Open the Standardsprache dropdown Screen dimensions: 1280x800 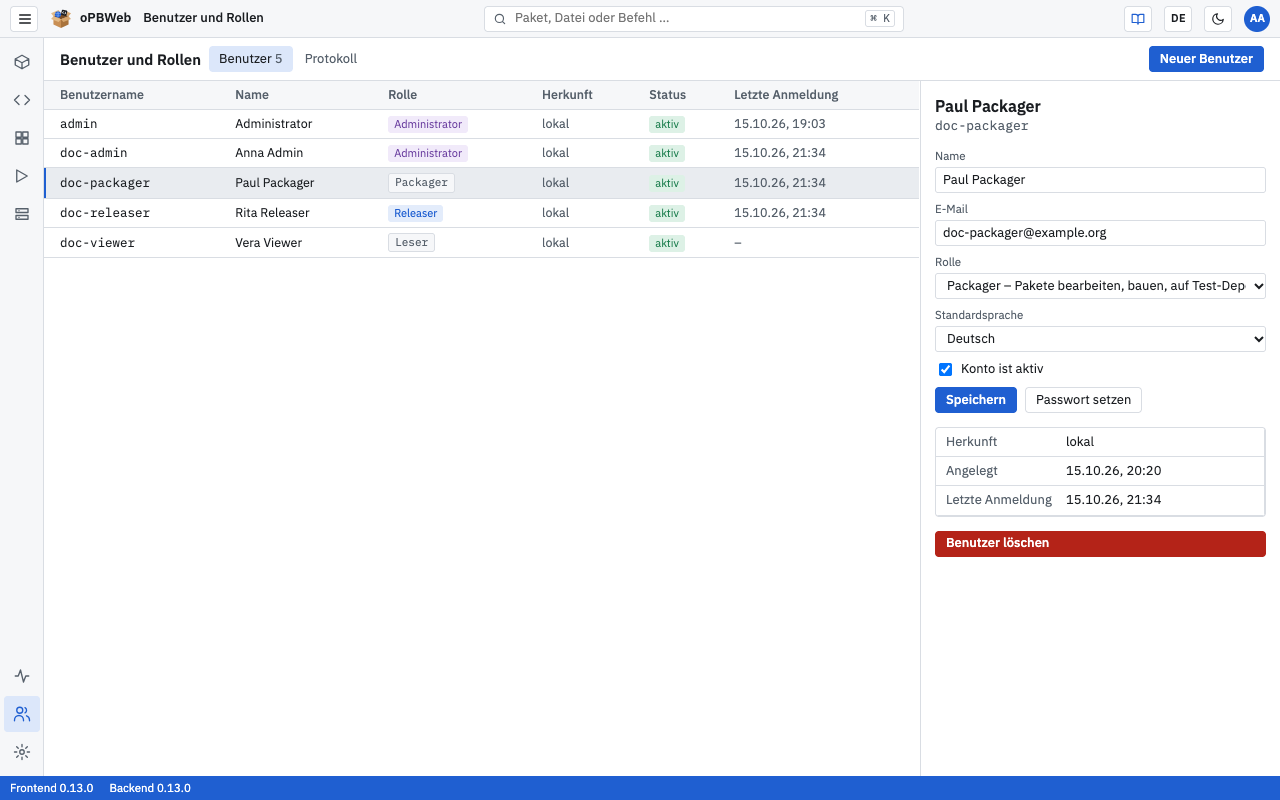pos(1100,339)
